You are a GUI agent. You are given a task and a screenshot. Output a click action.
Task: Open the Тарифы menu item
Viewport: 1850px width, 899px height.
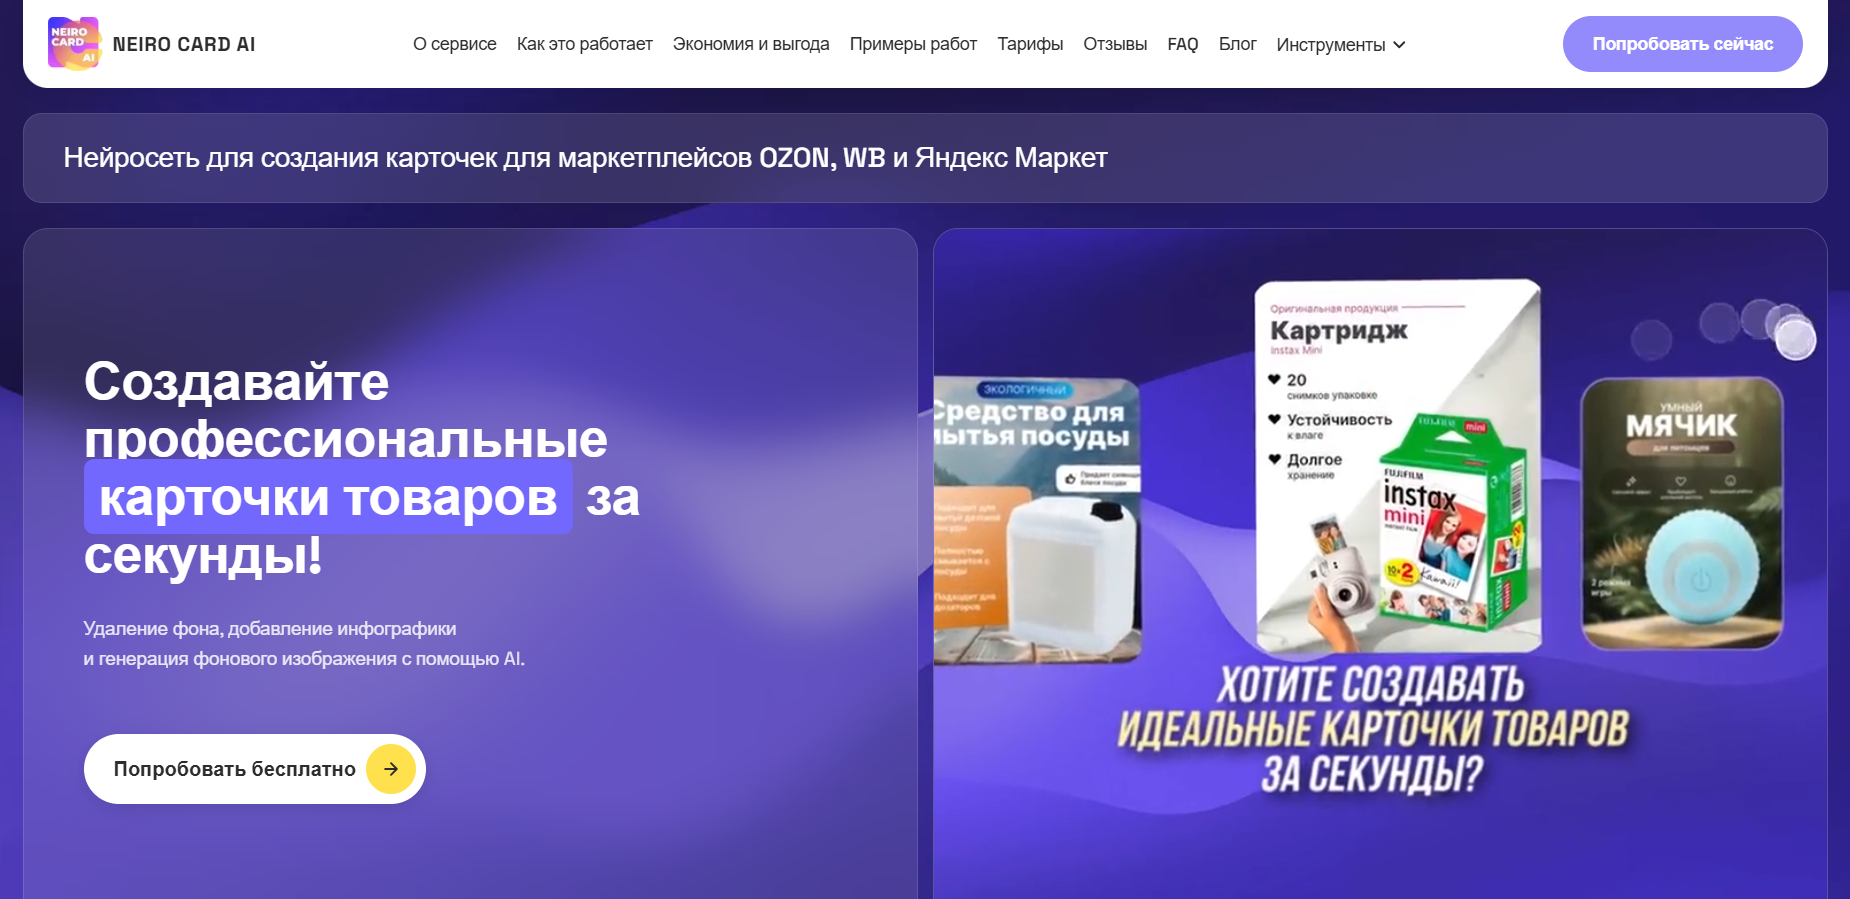pos(1030,44)
